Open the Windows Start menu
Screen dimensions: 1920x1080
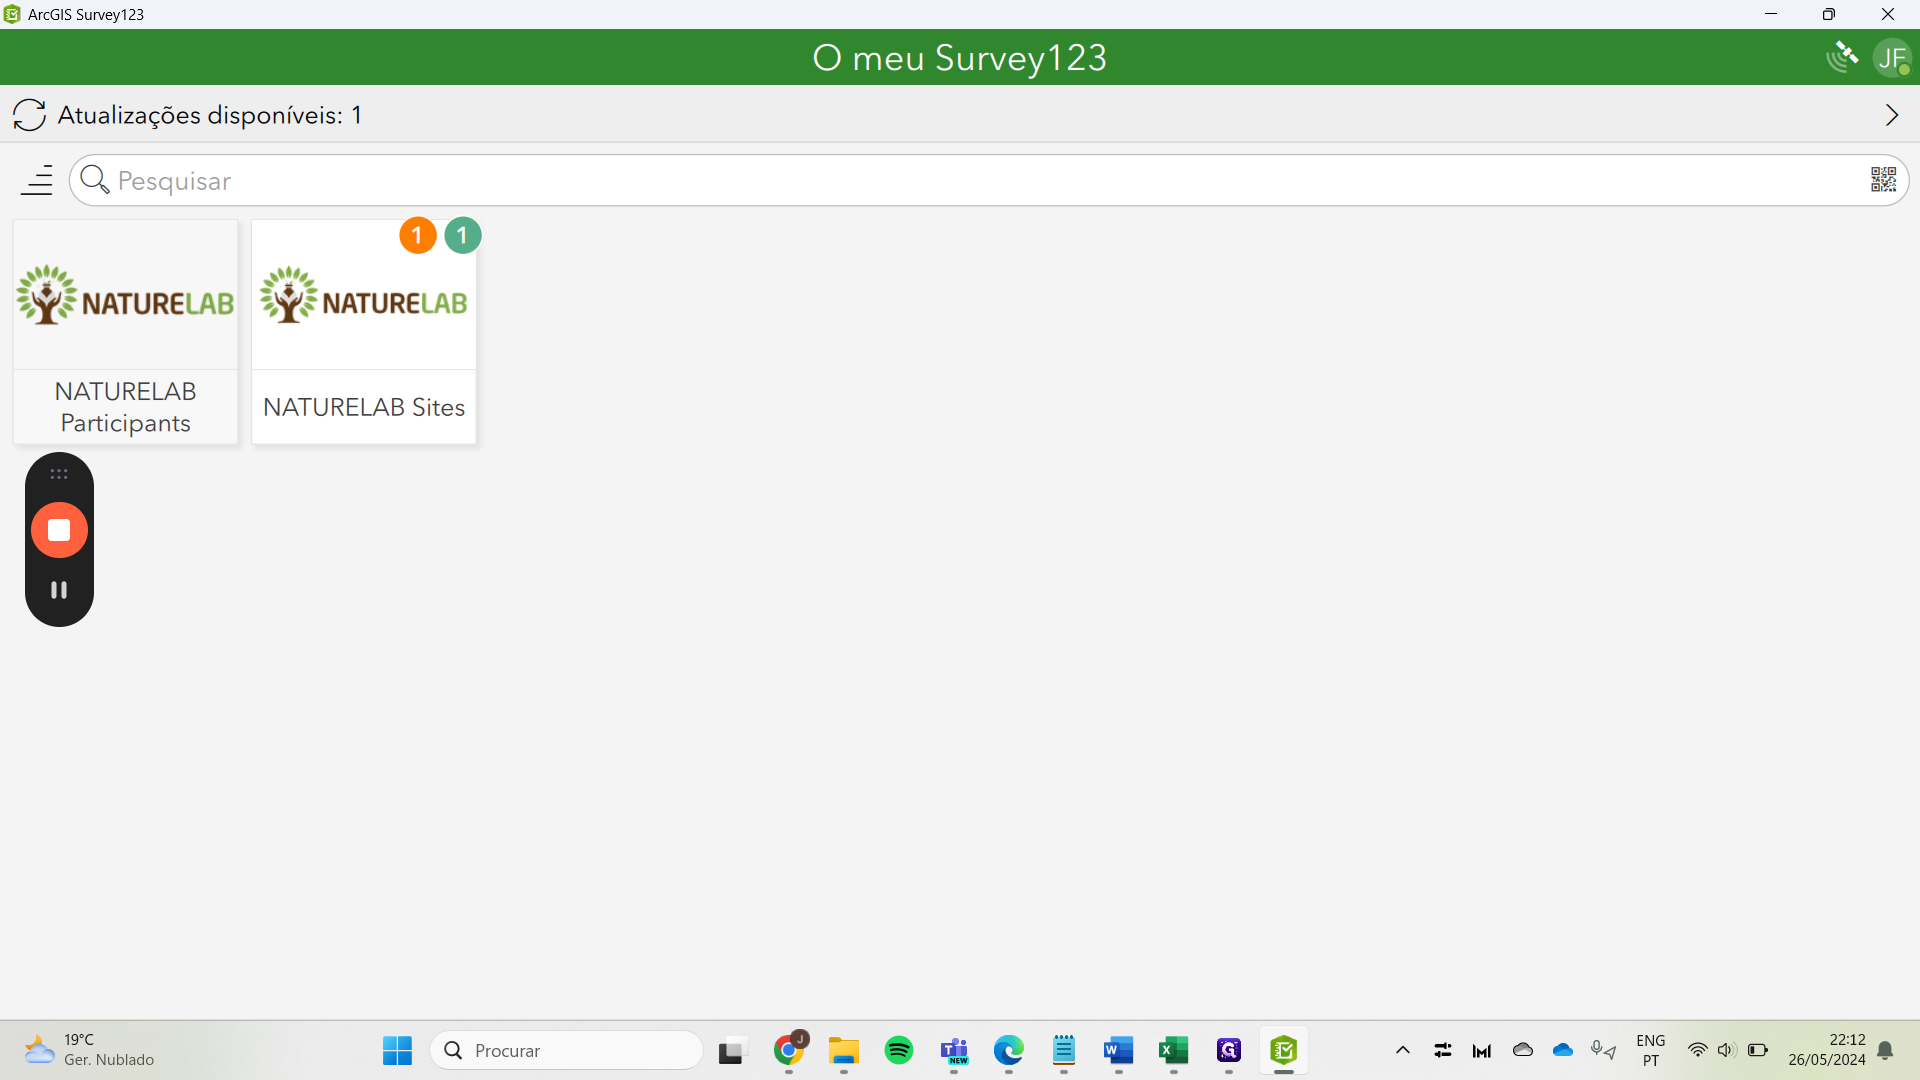click(397, 1050)
